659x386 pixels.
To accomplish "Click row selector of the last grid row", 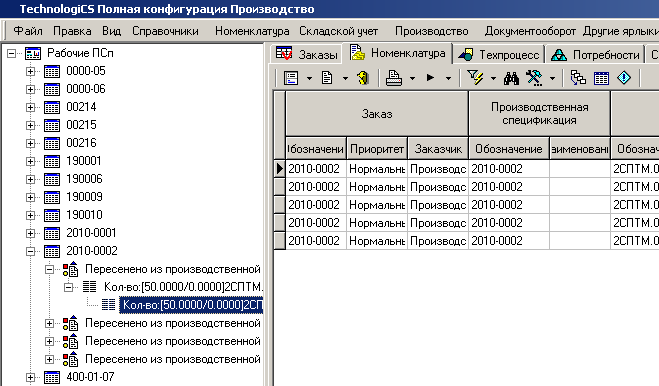I will (280, 241).
